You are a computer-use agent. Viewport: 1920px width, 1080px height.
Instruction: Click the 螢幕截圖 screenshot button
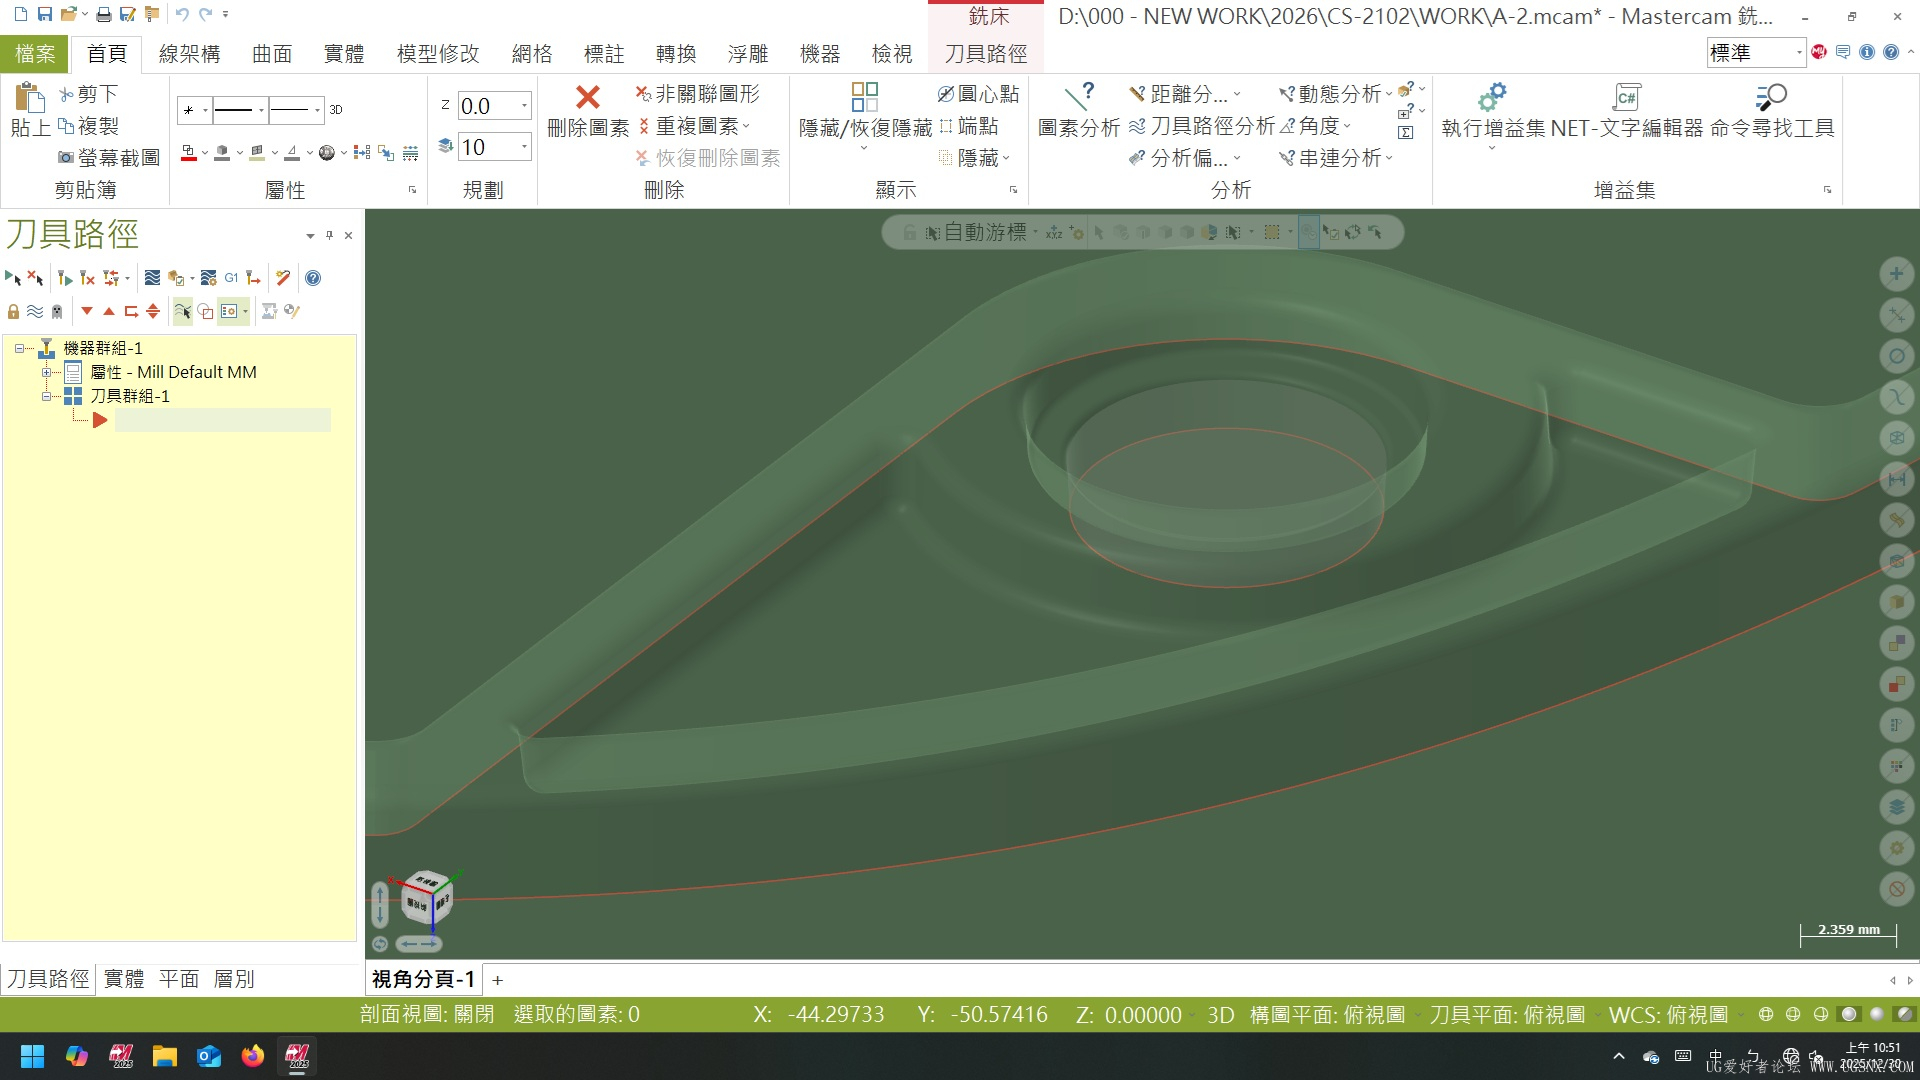pyautogui.click(x=108, y=158)
